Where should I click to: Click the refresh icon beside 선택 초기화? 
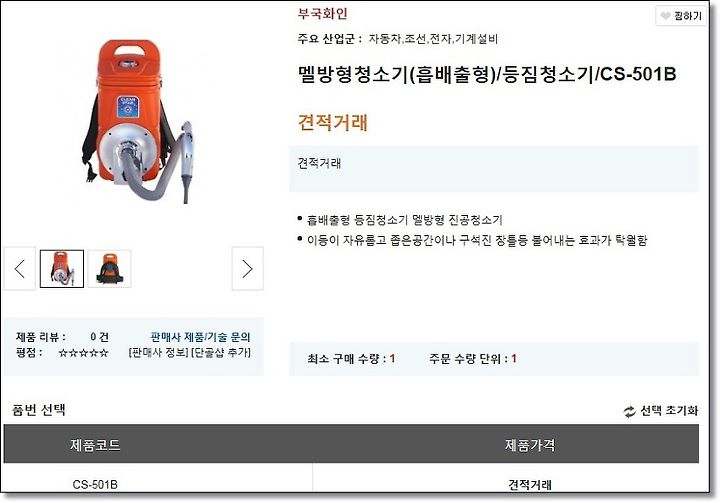[x=629, y=411]
